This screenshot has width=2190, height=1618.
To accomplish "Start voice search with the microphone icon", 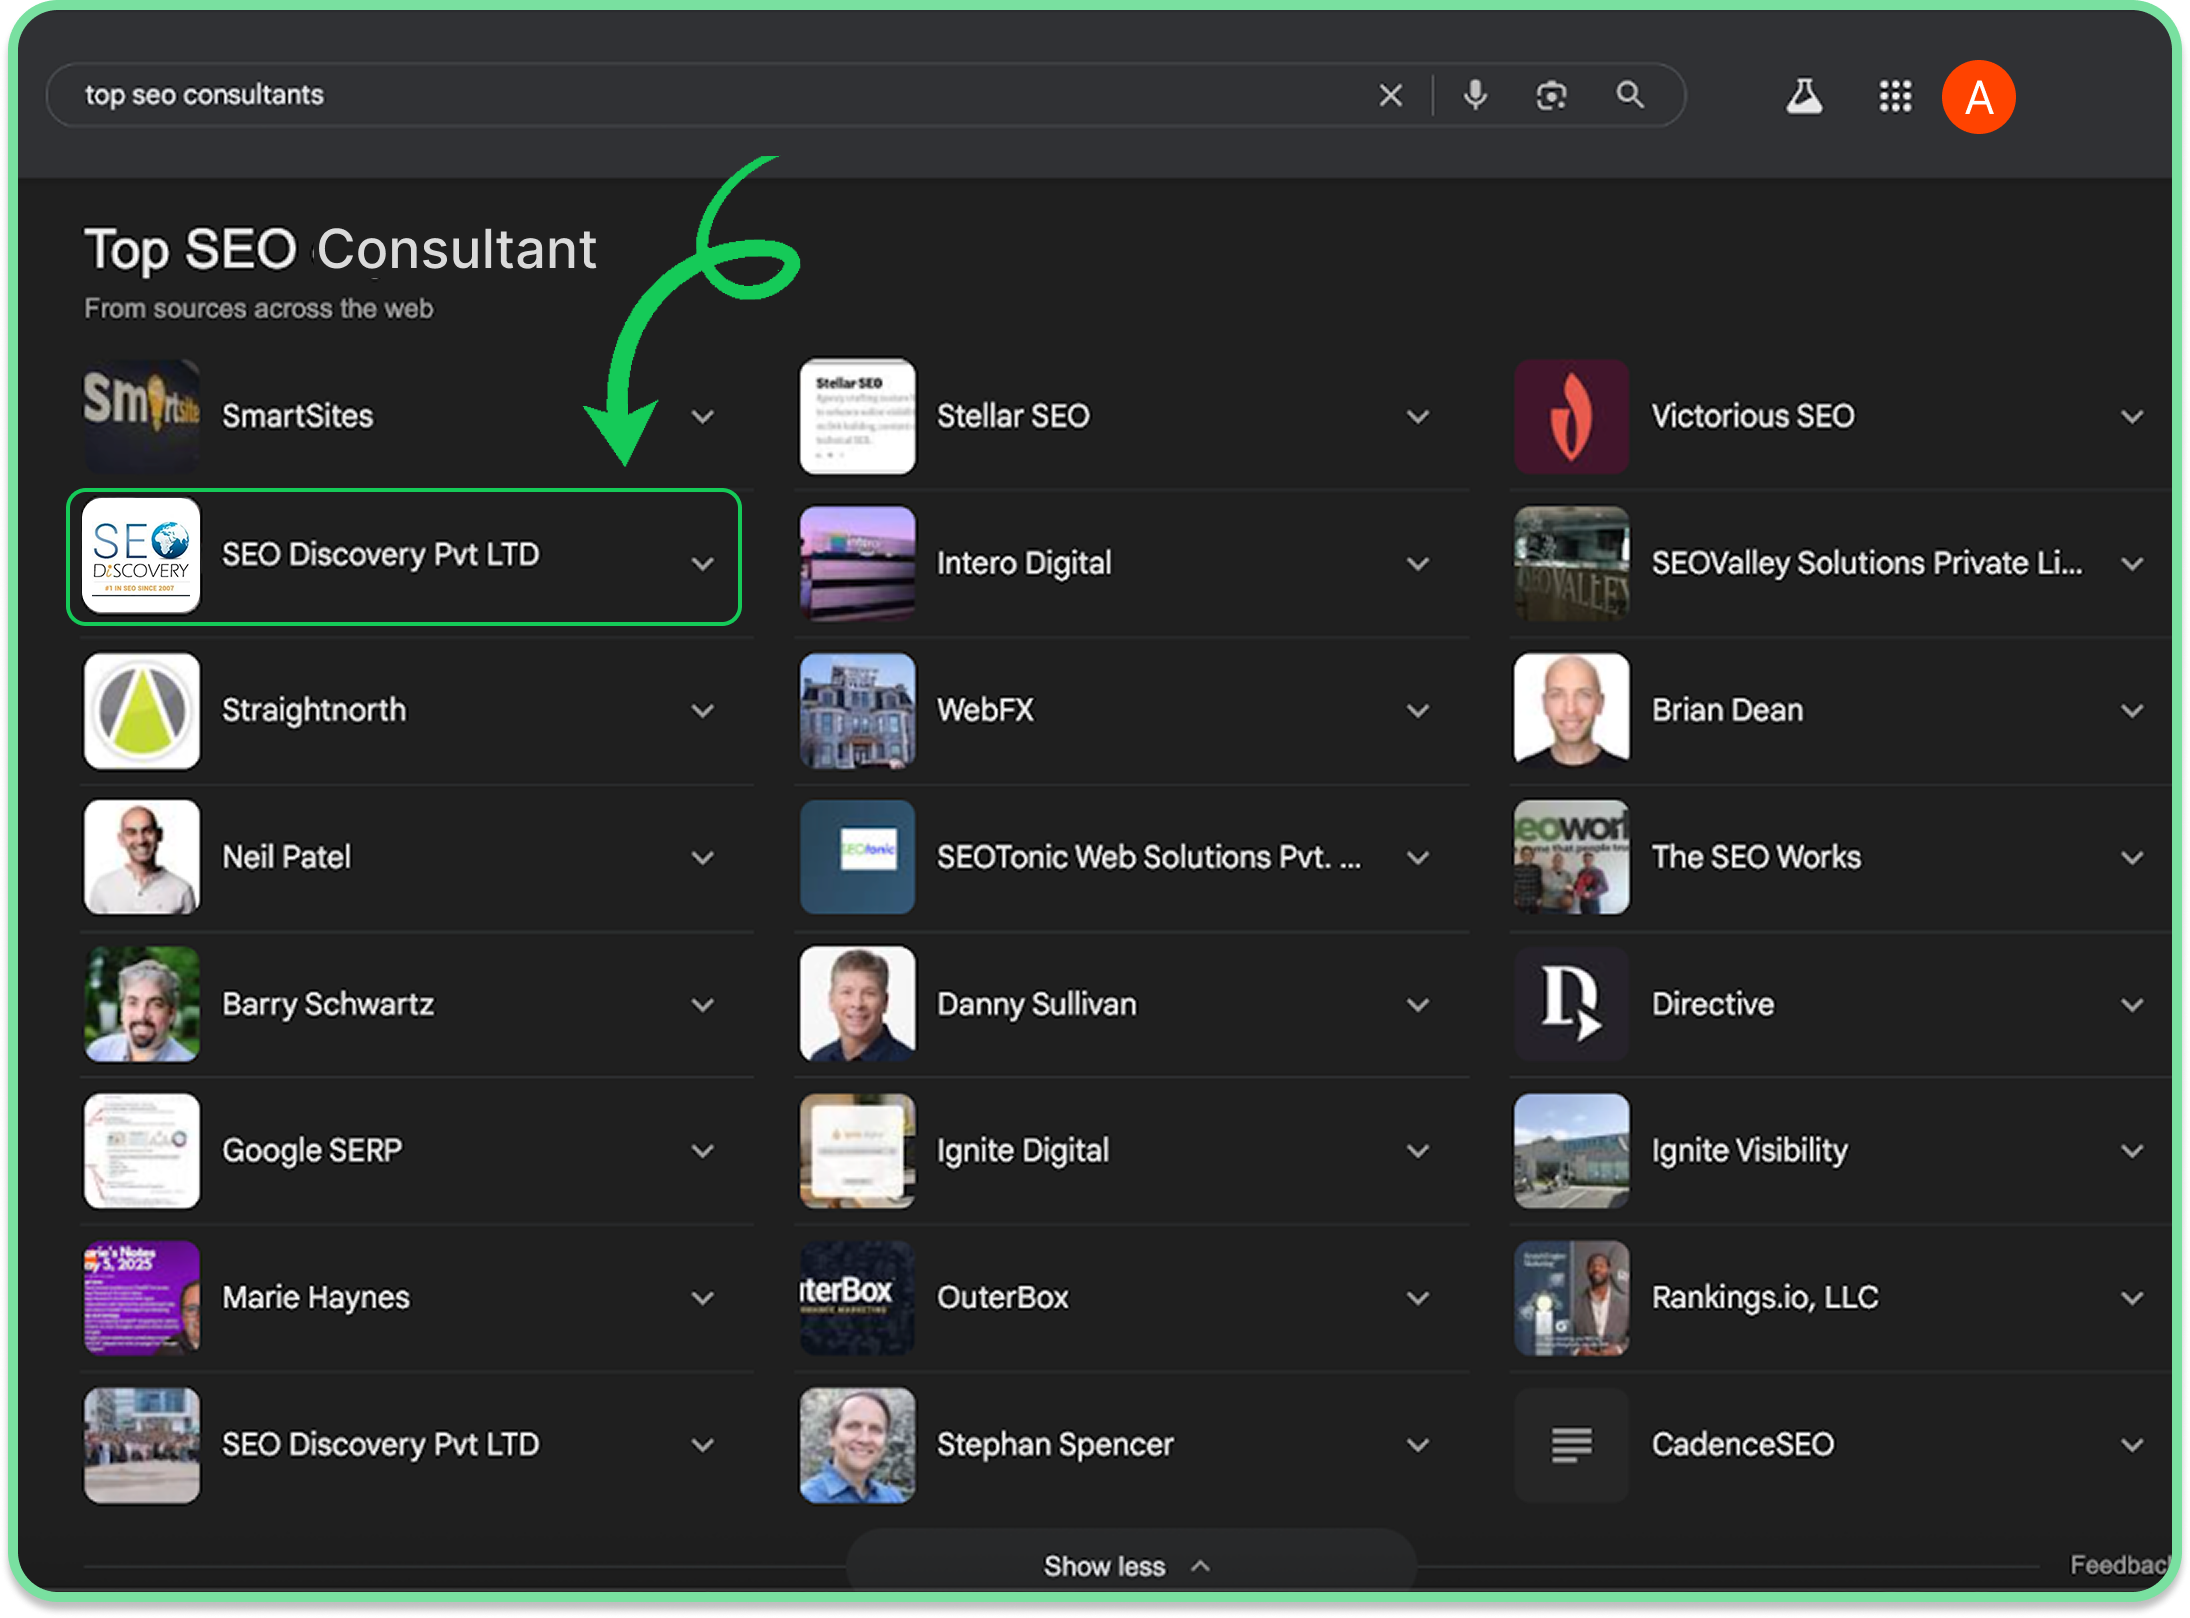I will (1475, 95).
